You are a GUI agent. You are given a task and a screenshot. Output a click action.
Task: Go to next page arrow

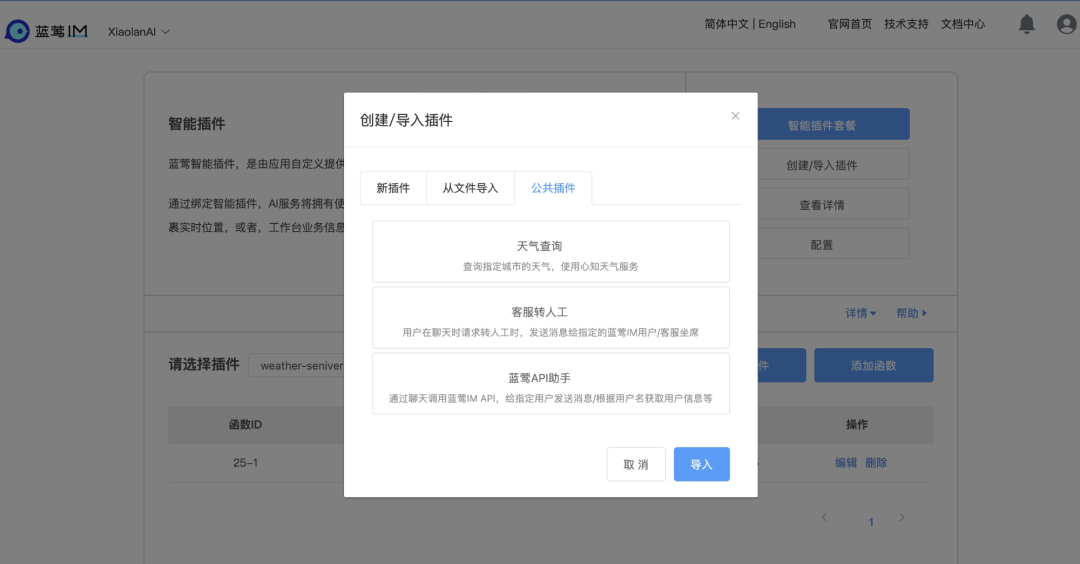(902, 517)
